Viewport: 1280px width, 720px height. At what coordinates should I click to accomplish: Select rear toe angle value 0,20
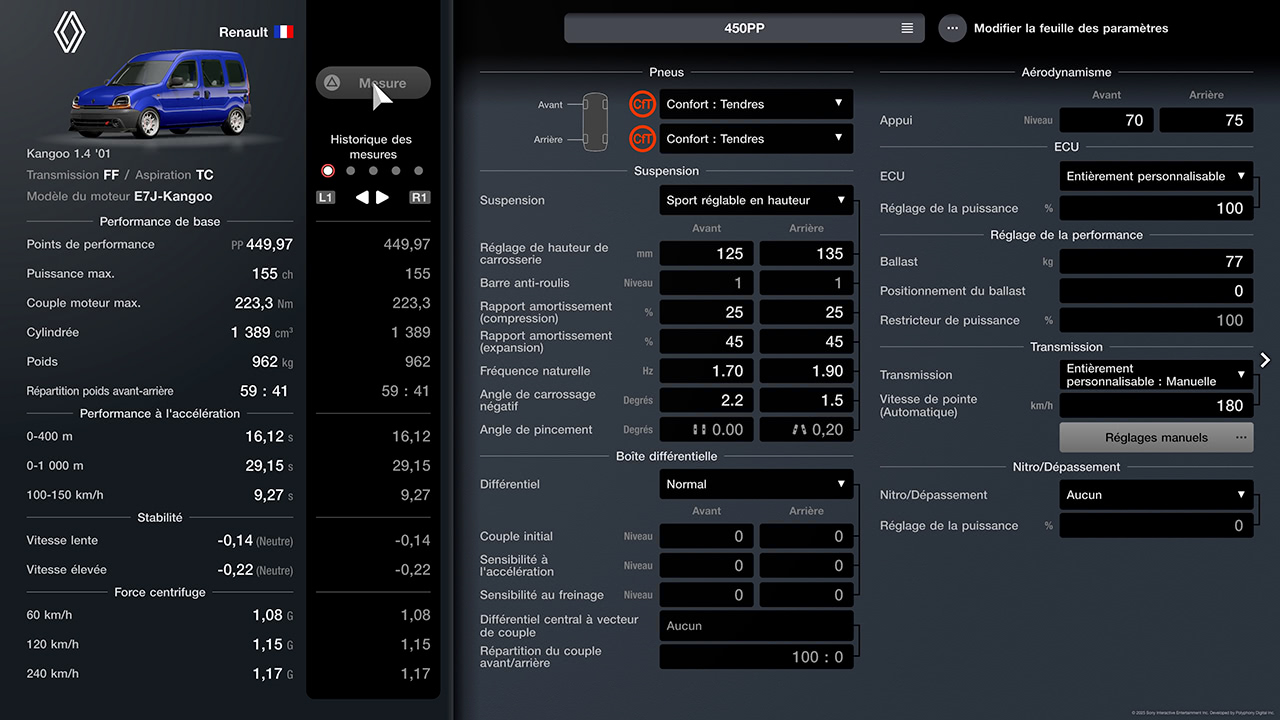click(807, 430)
